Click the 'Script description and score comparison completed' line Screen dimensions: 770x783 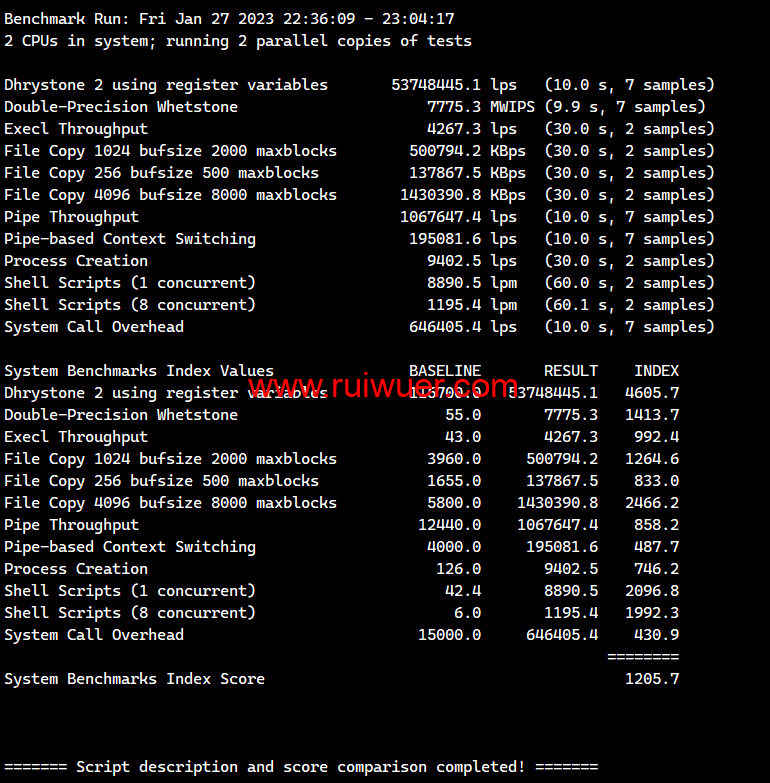[301, 767]
